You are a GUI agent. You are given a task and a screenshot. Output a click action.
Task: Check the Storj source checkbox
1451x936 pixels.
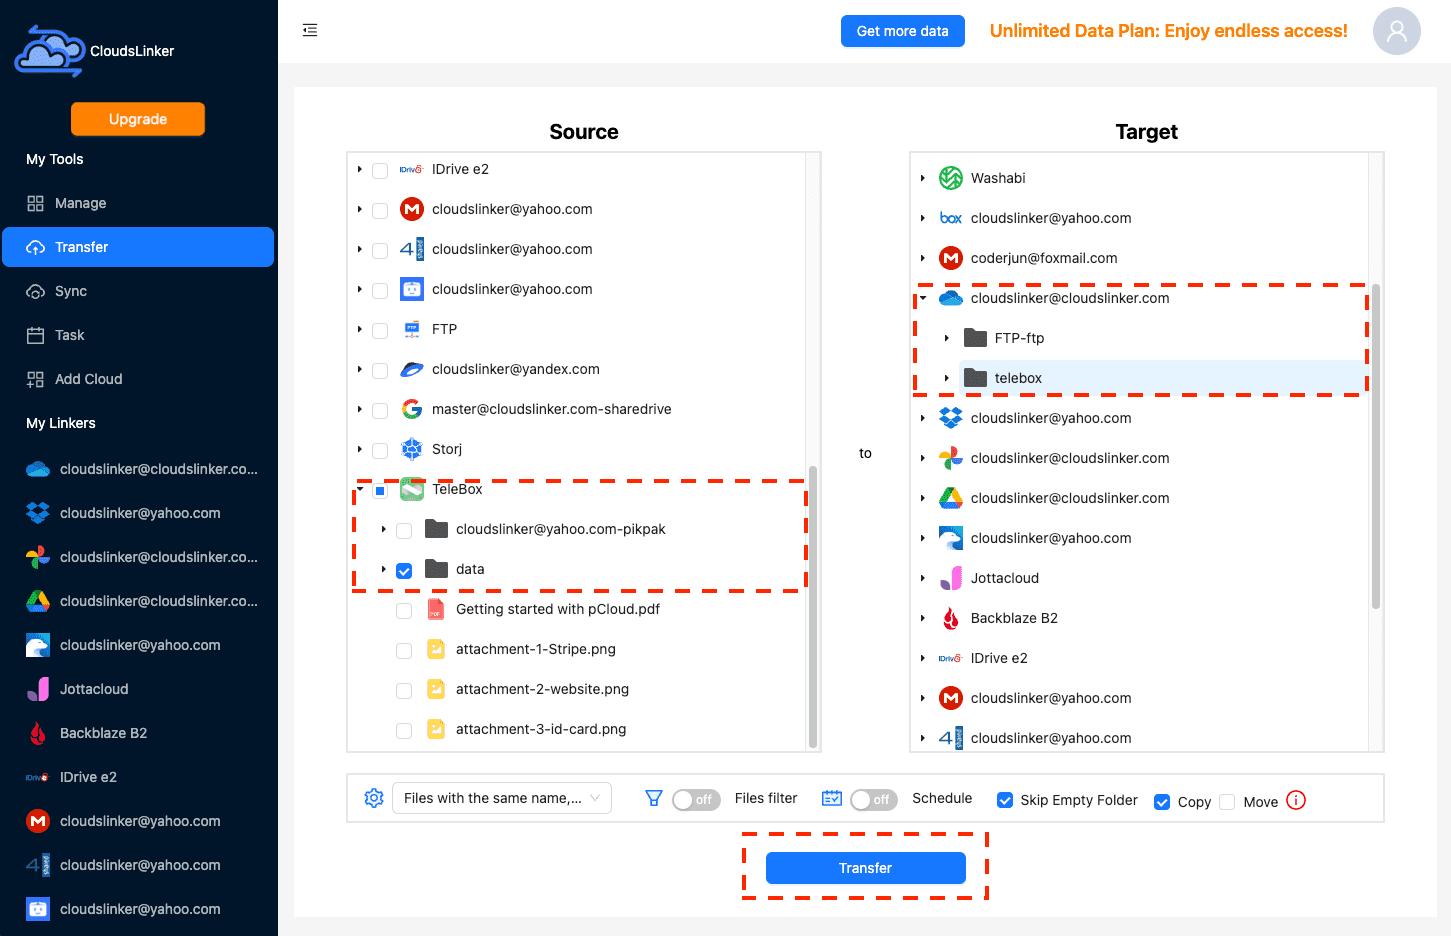tap(380, 451)
